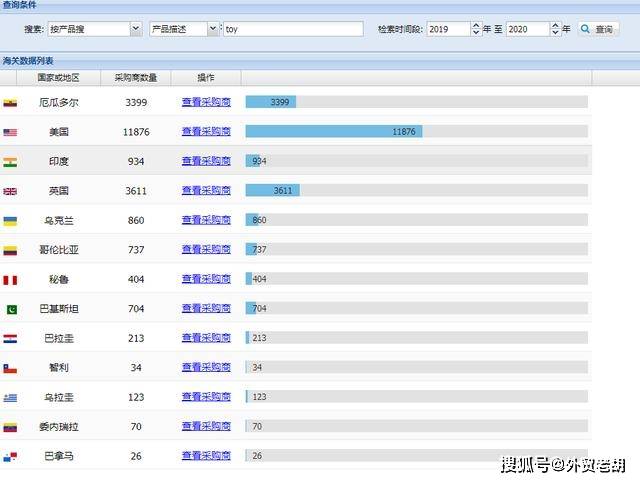Click the end year 2020 stepper
The width and height of the screenshot is (640, 482).
click(x=555, y=30)
